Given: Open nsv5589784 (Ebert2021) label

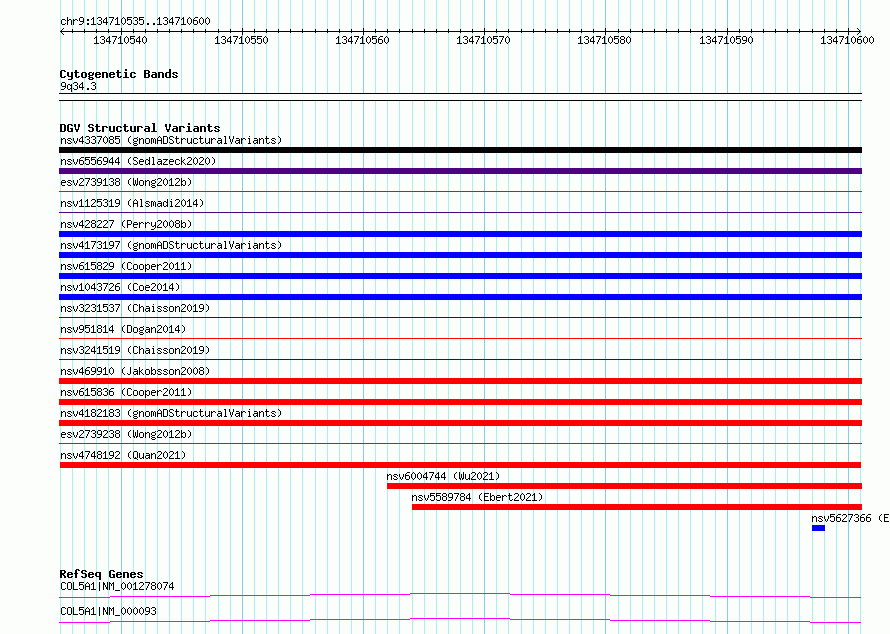Looking at the screenshot, I should pos(477,497).
